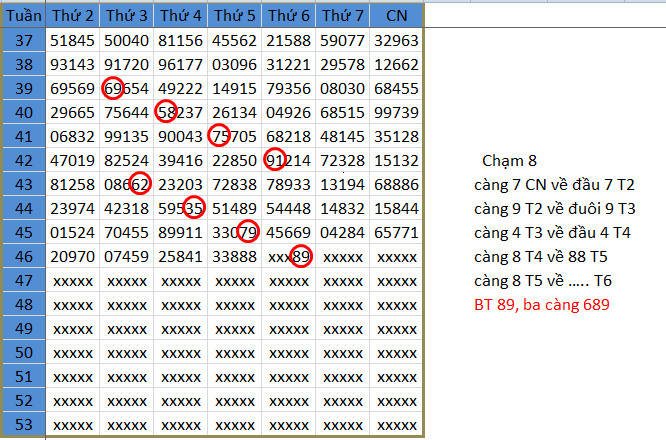
Task: Click cell with value 47019
Action: tap(73, 161)
